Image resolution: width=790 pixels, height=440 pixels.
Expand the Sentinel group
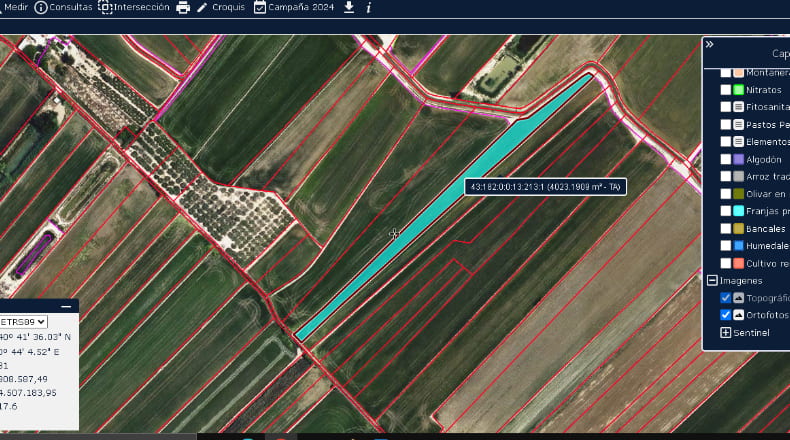pyautogui.click(x=726, y=333)
